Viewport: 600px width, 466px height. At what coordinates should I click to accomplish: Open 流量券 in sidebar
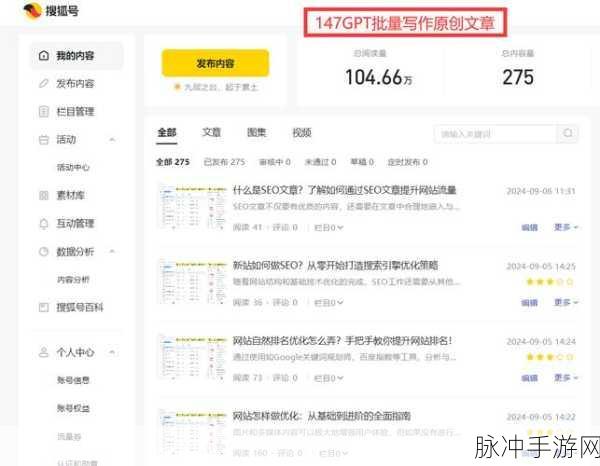tap(69, 436)
